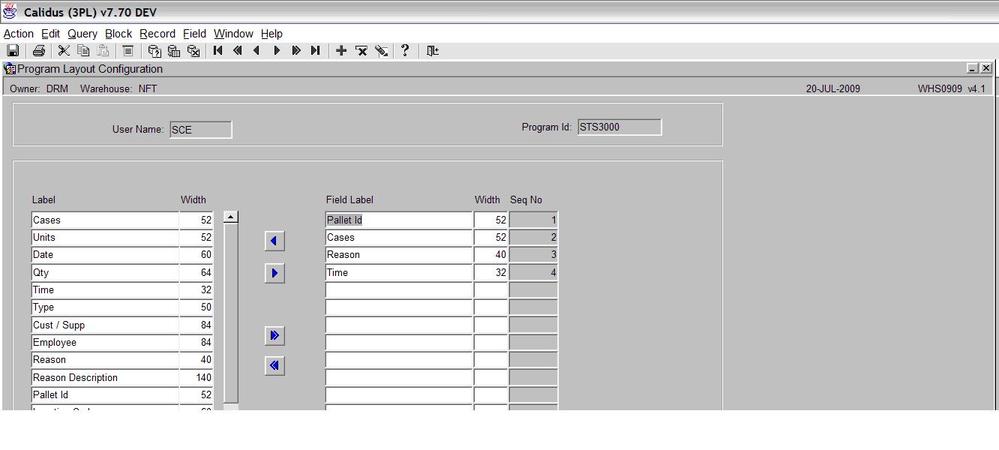Viewport: 999px width, 450px height.
Task: Click in the Program Id field
Action: pyautogui.click(x=619, y=127)
